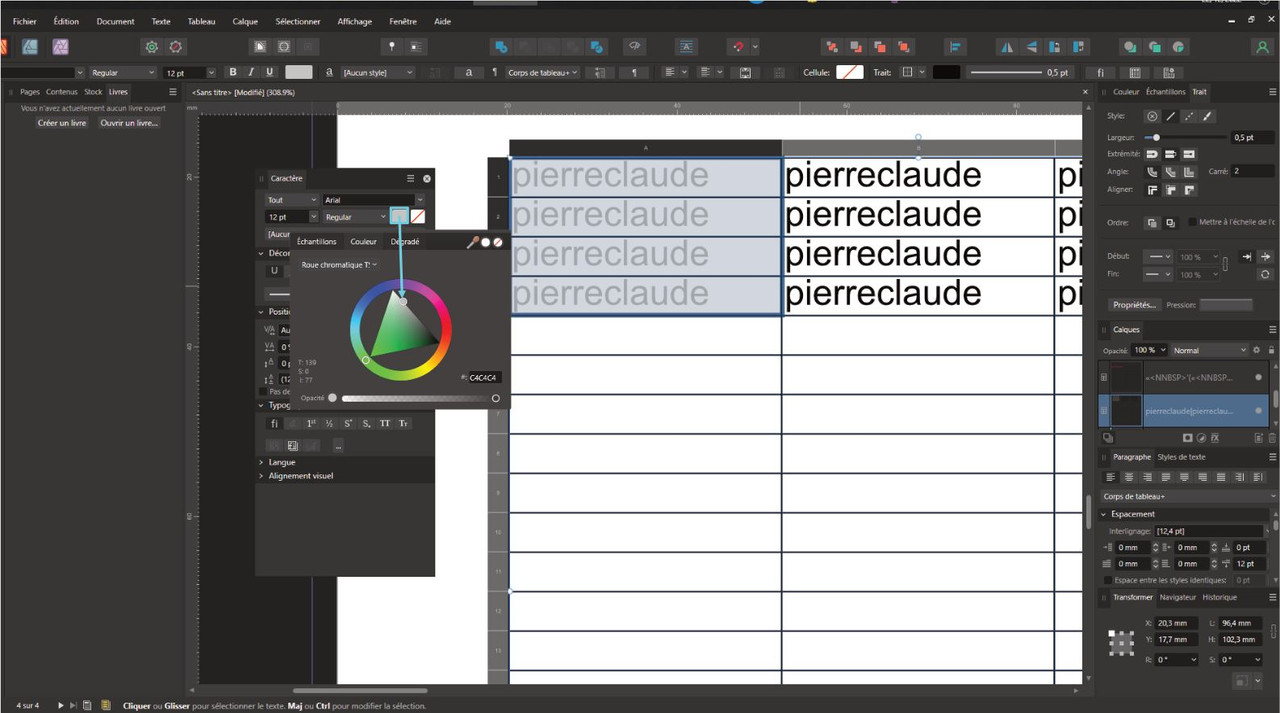Click the align left toolbar icon
The height and width of the screenshot is (713, 1280).
click(956, 47)
